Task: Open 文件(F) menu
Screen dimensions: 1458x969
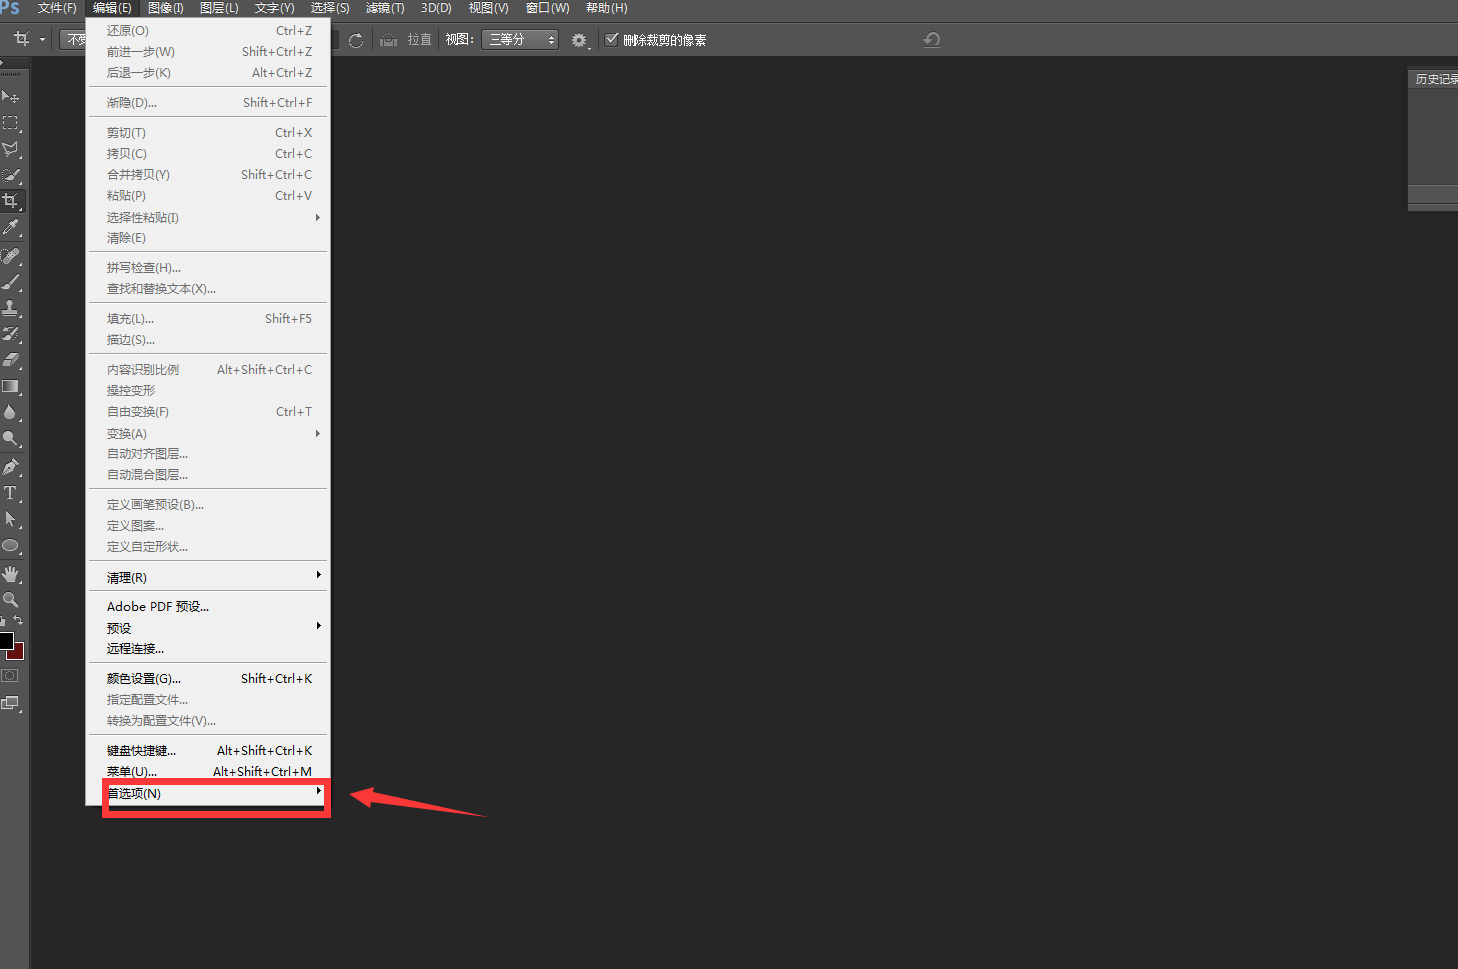Action: (x=57, y=8)
